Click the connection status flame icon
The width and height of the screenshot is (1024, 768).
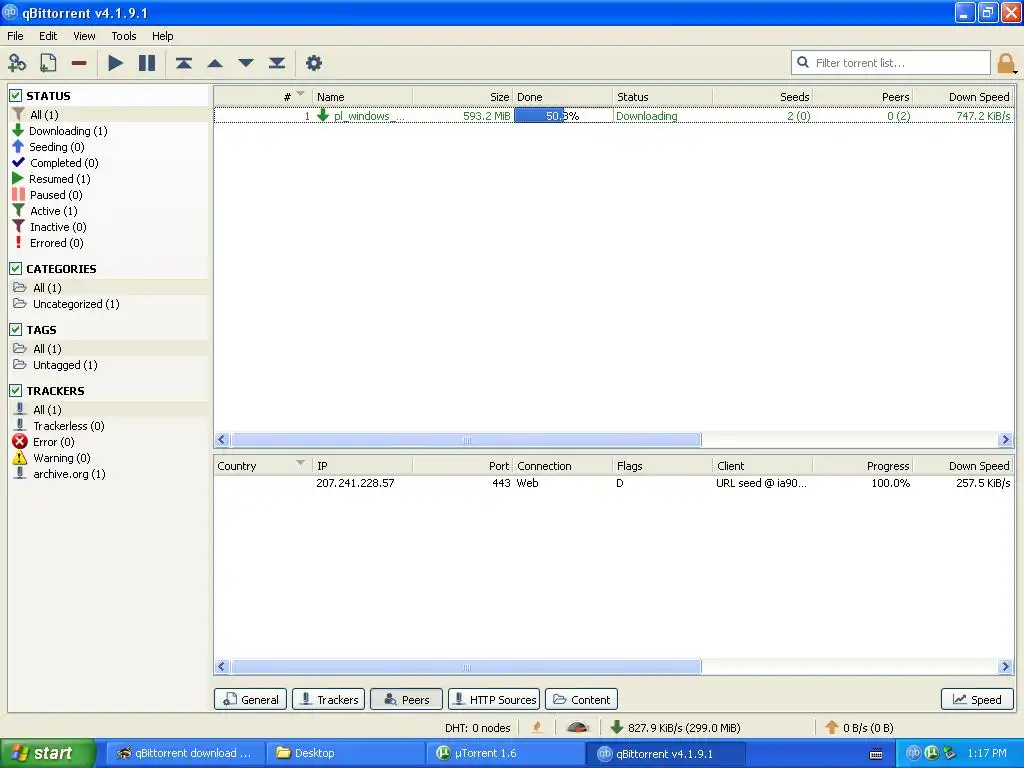537,727
